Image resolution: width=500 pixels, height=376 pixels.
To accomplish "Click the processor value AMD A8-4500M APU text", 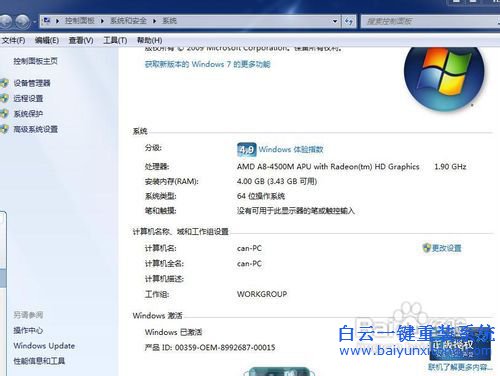I will [x=328, y=166].
